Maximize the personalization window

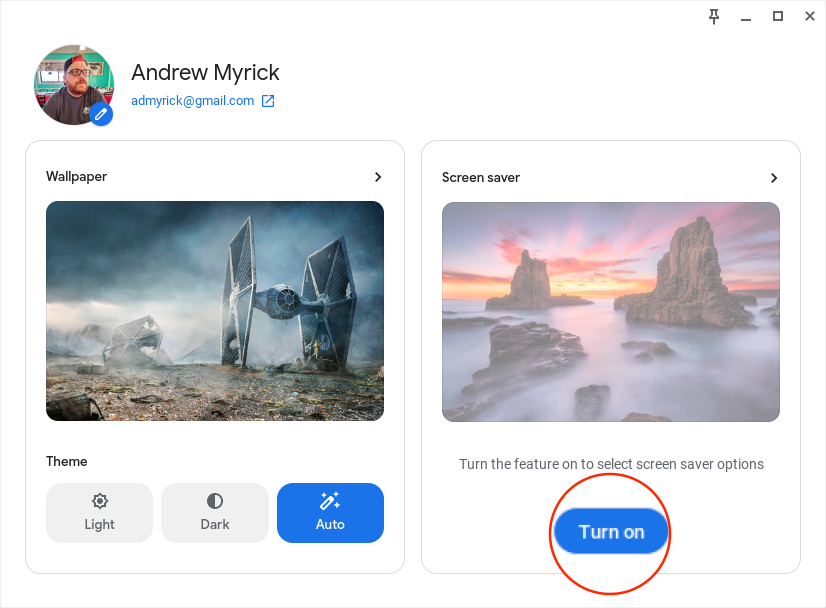coord(778,16)
